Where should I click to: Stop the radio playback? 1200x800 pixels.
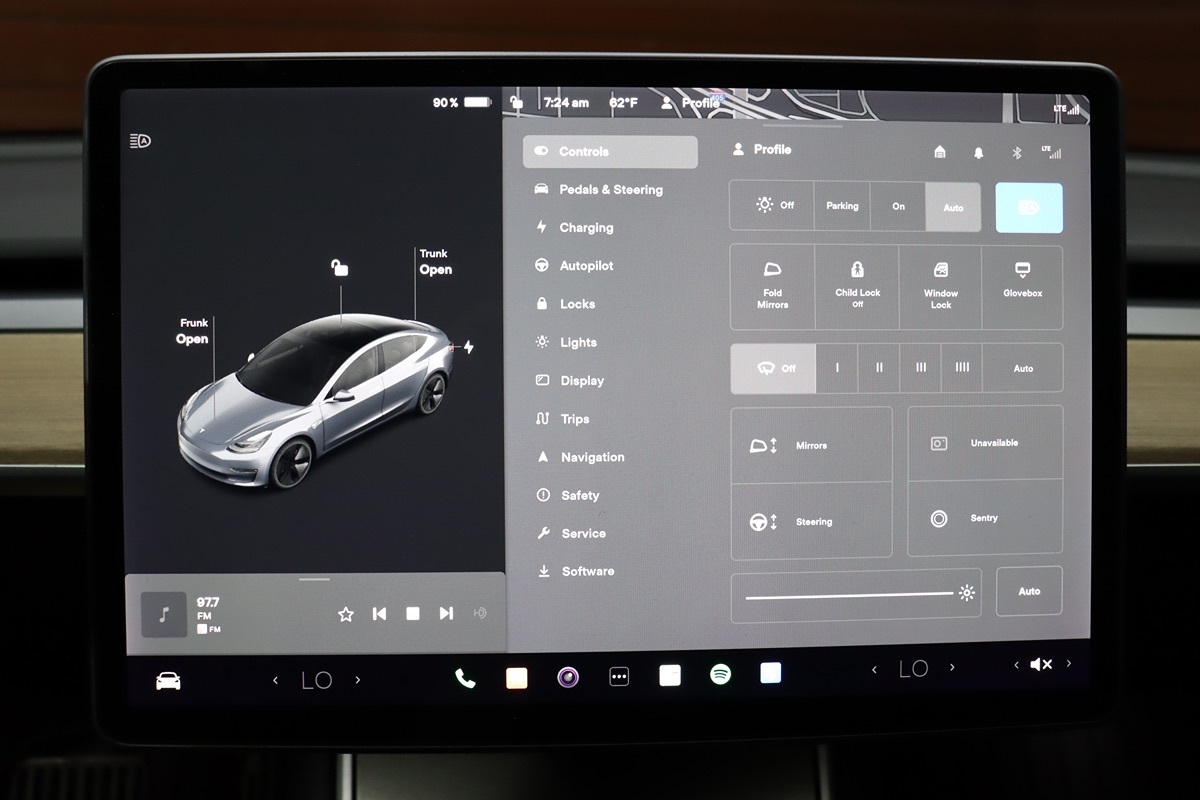click(x=412, y=614)
